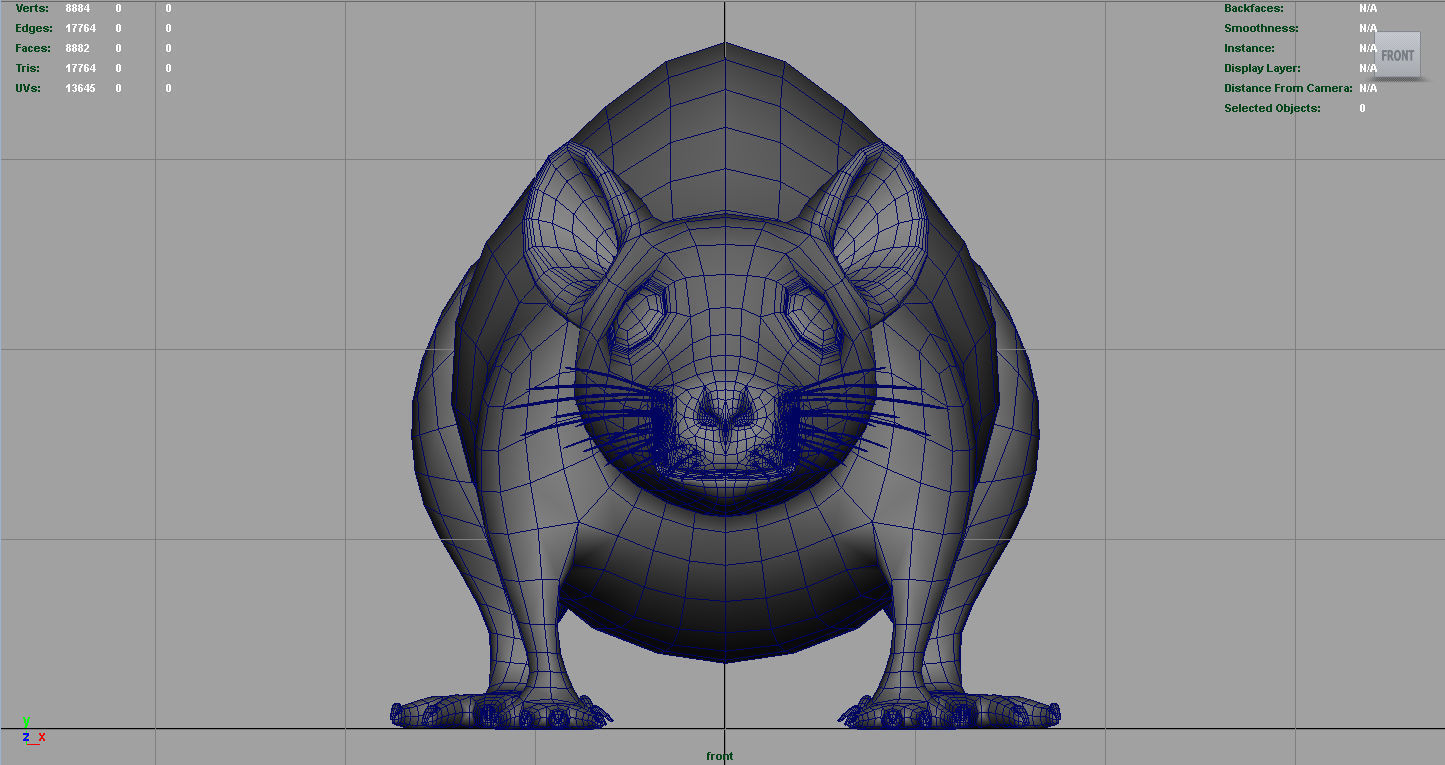
Task: Click the Verts count 8884
Action: 78,8
